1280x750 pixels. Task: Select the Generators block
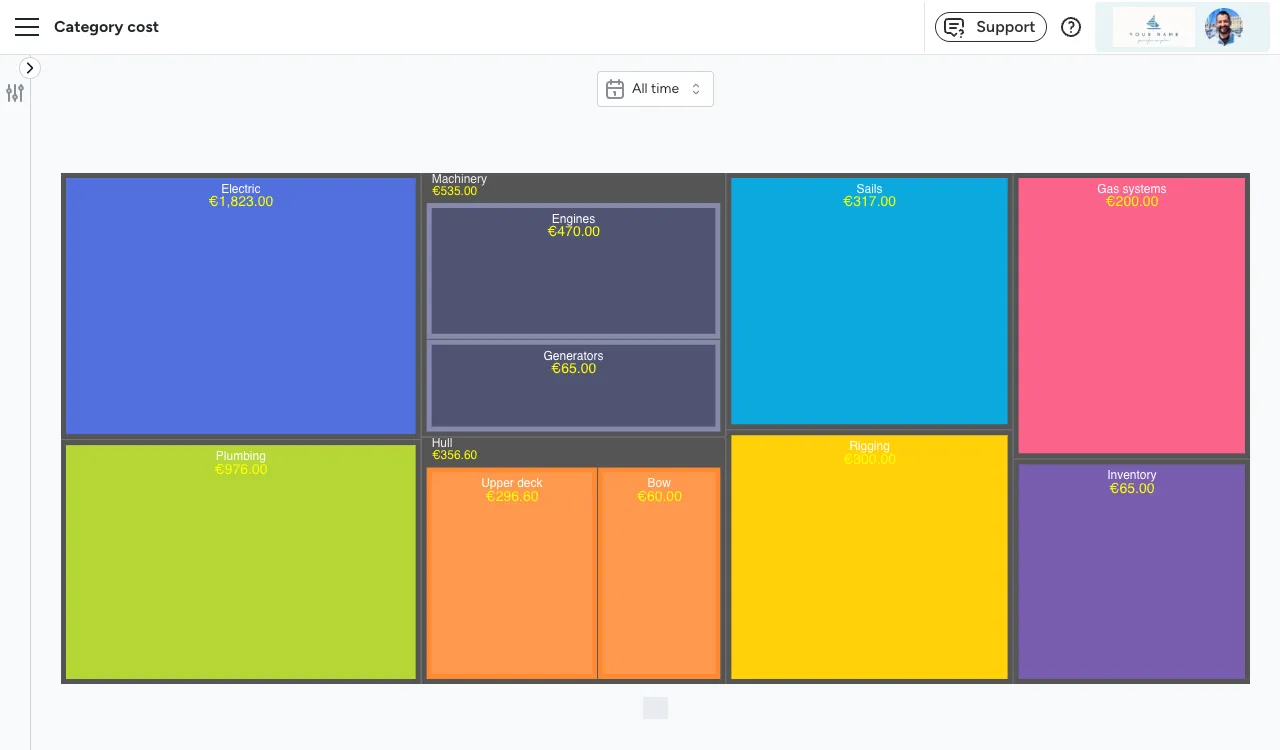point(573,386)
